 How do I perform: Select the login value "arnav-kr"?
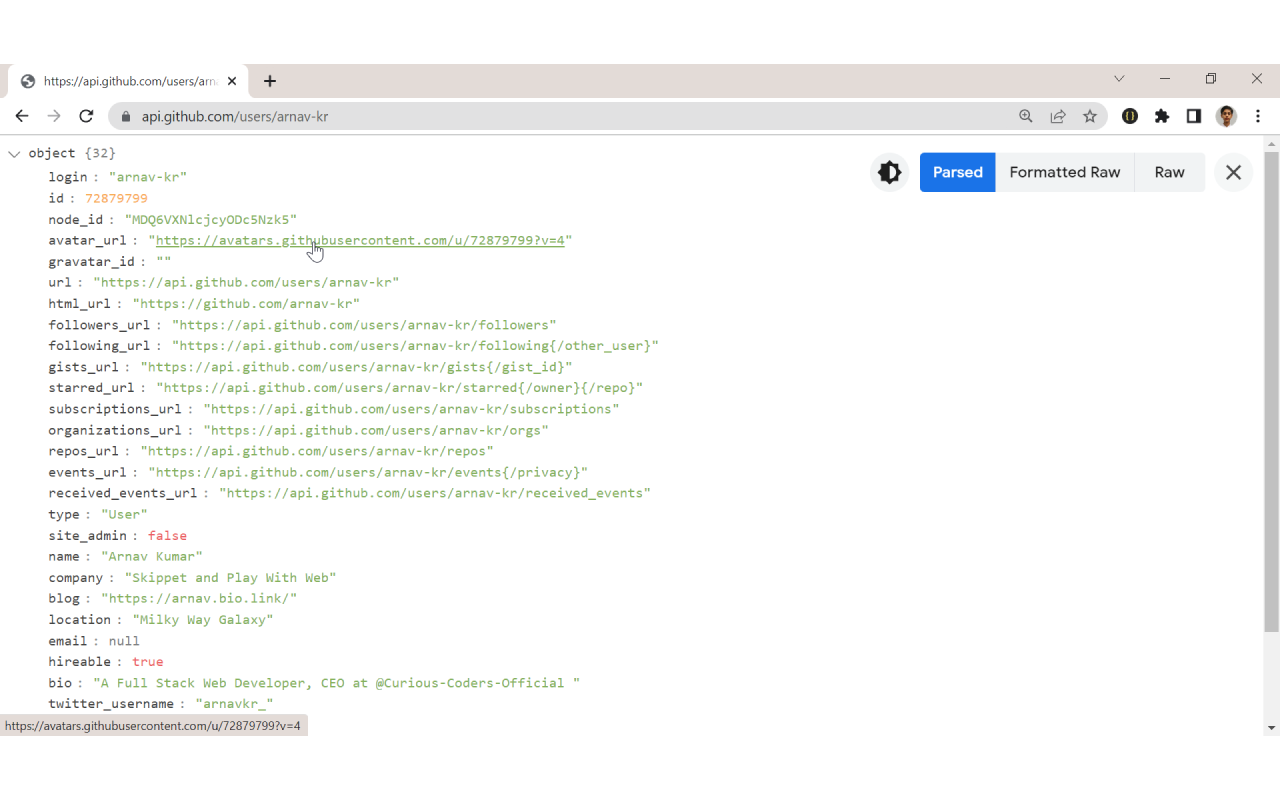point(148,177)
